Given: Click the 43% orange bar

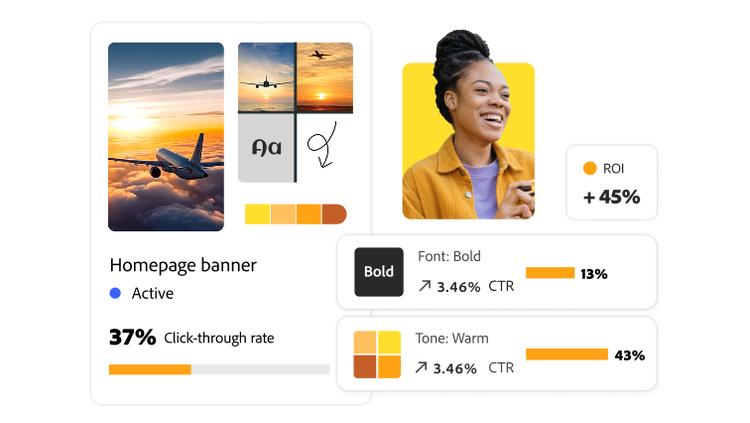Looking at the screenshot, I should (x=567, y=354).
